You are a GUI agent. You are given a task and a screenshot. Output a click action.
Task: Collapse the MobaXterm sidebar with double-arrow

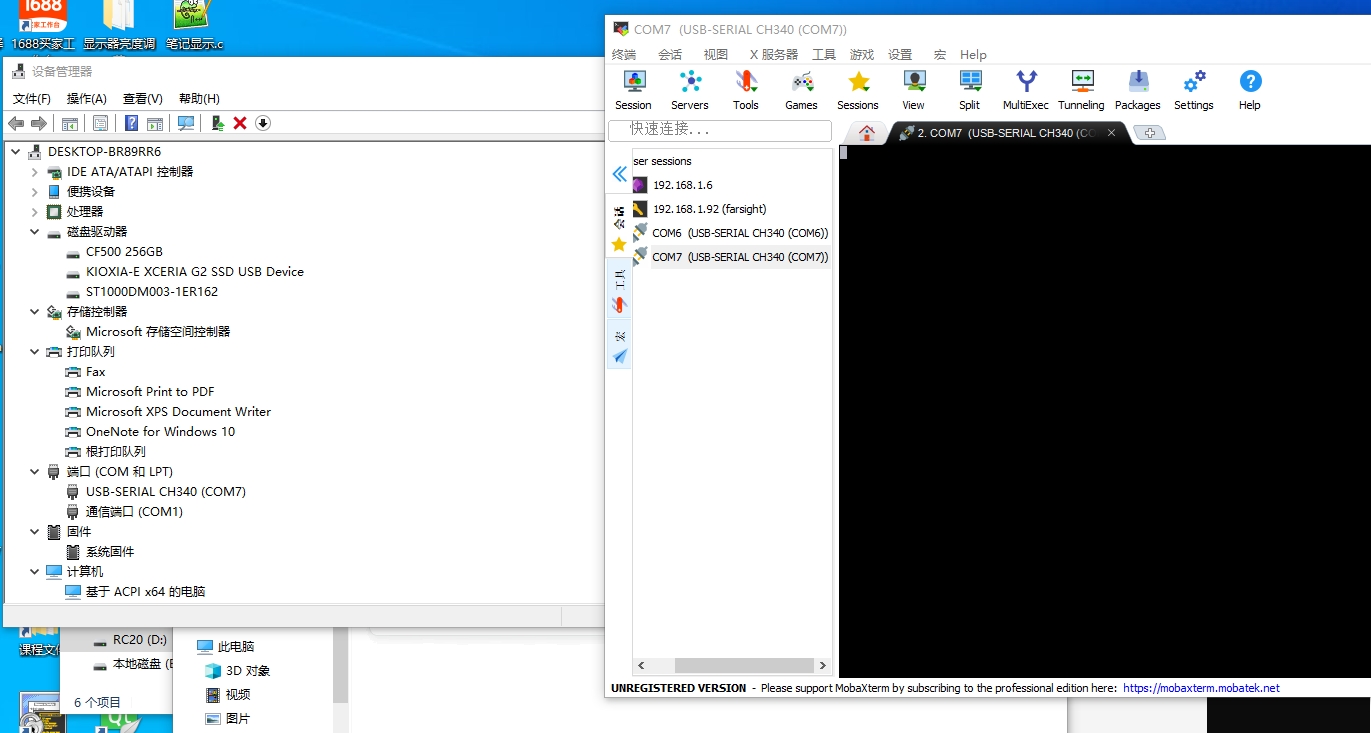click(620, 174)
